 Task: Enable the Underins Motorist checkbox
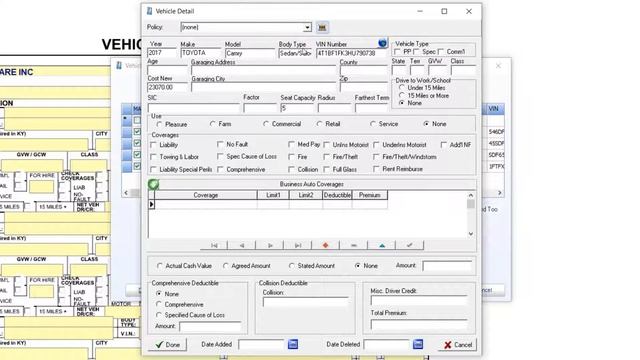[x=376, y=145]
